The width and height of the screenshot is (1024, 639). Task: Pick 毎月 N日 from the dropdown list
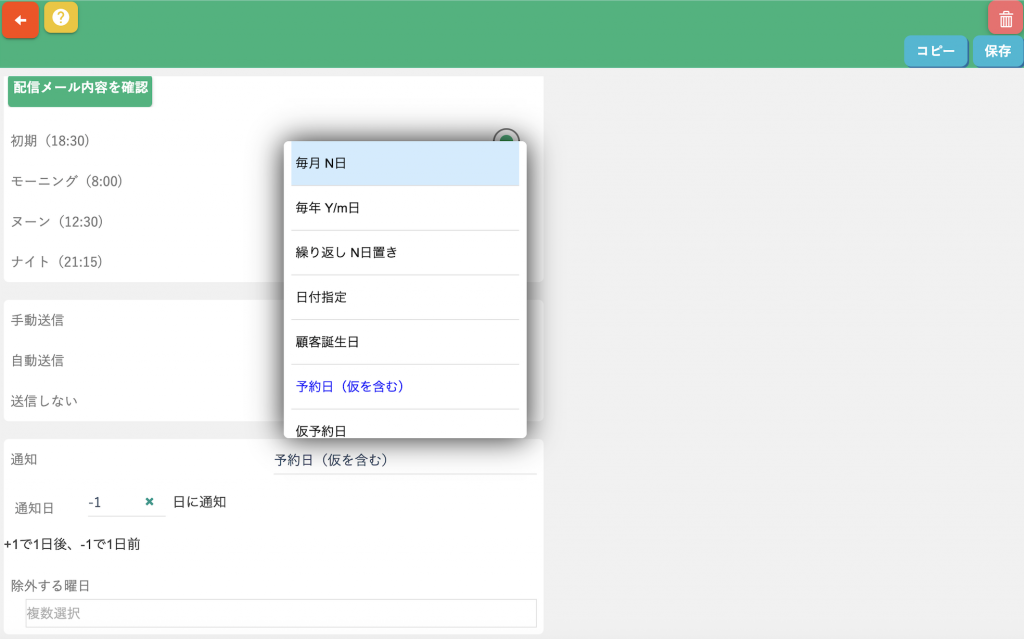pyautogui.click(x=405, y=163)
